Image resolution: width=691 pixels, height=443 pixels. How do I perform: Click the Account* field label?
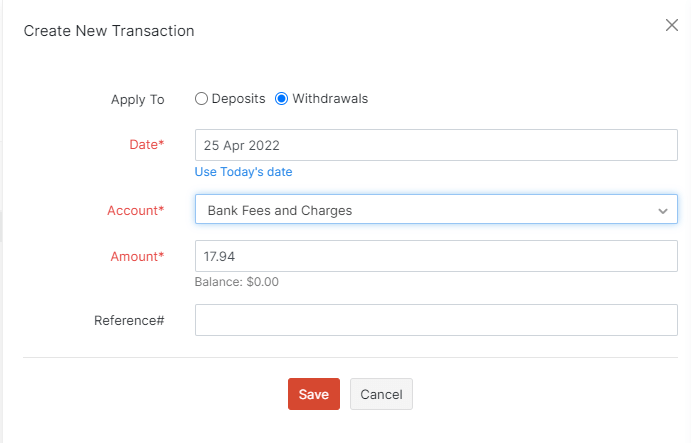point(135,211)
